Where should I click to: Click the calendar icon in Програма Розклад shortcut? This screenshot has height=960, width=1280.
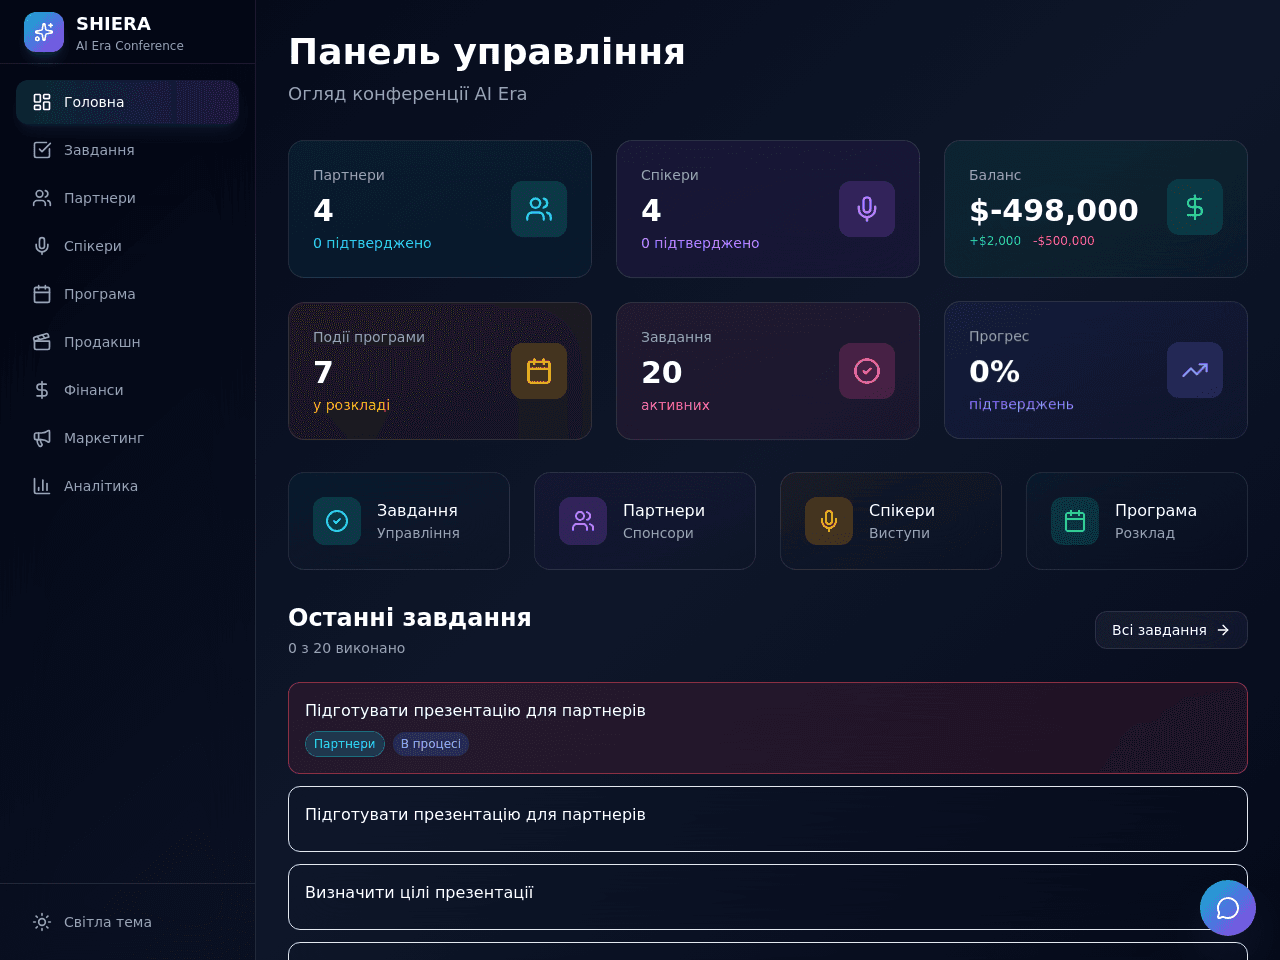1075,521
